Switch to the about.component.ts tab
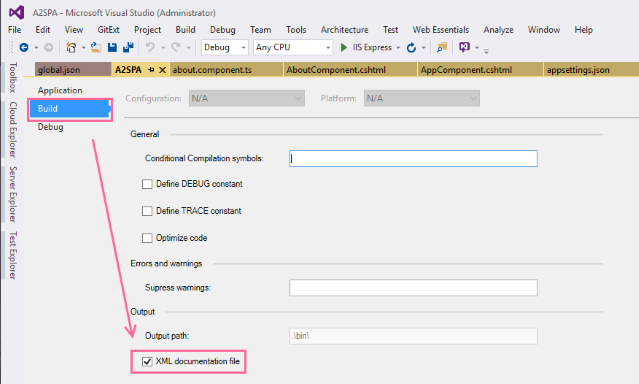 tap(212, 70)
